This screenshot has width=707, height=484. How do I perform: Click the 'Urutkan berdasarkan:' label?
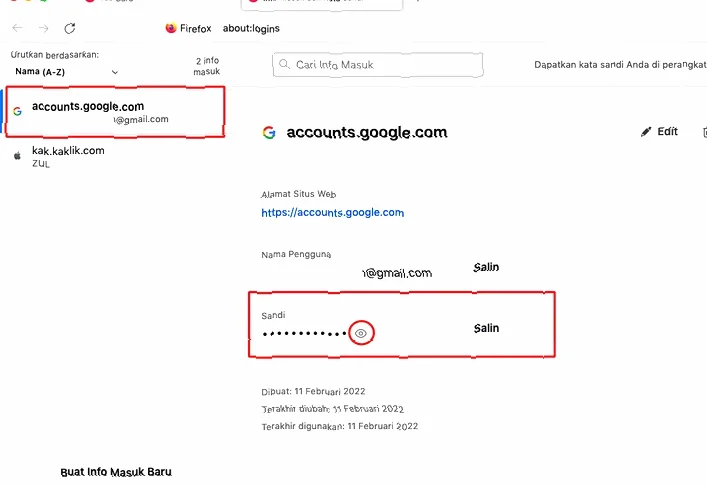click(x=55, y=55)
